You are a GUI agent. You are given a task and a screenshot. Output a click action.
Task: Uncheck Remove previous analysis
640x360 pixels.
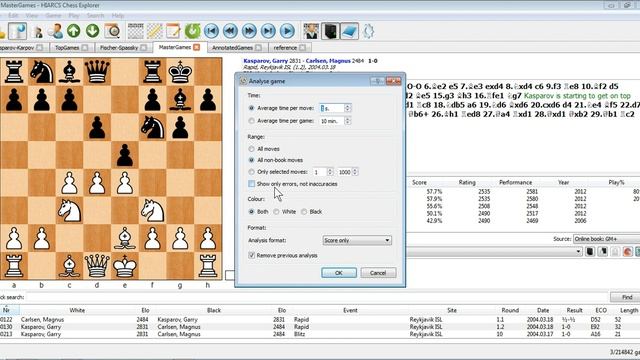coord(251,255)
